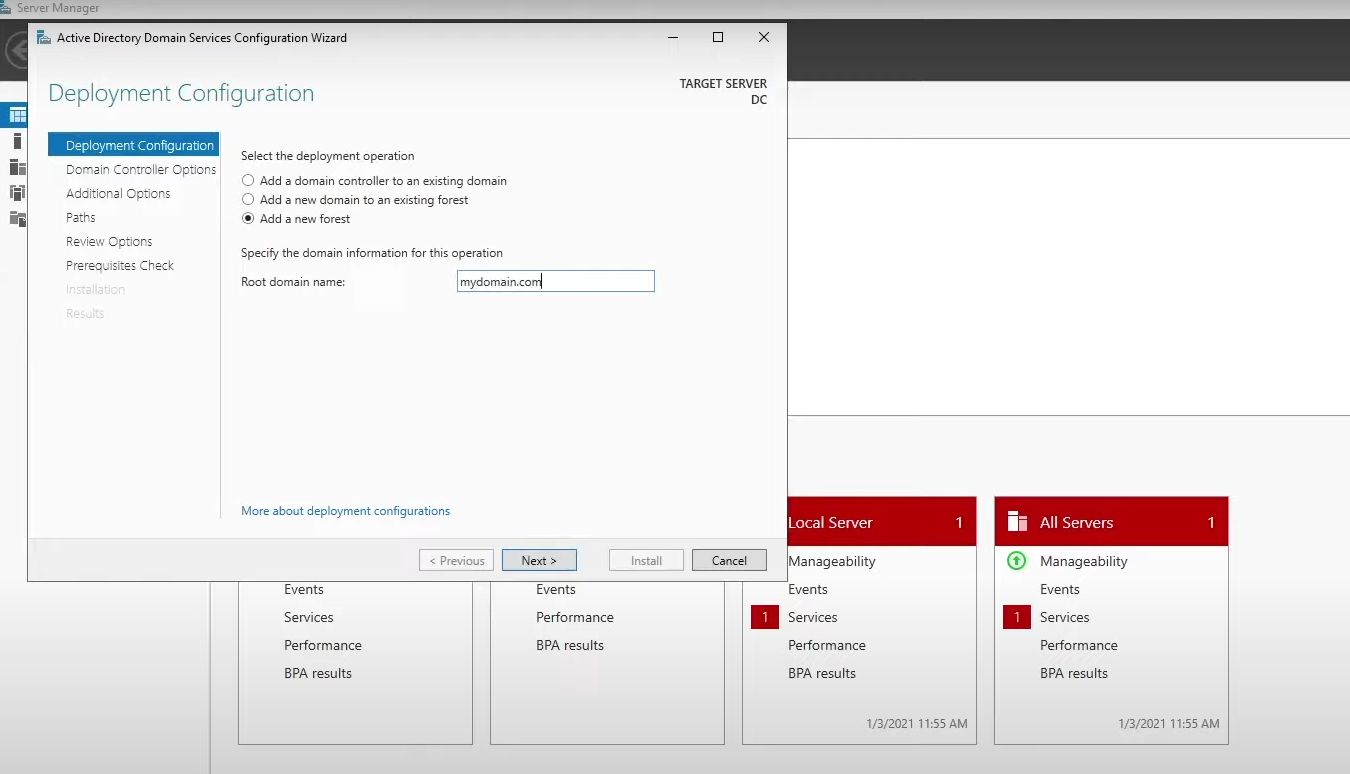Open Local Server icon in Server Manager sidebar
The width and height of the screenshot is (1350, 774).
pyautogui.click(x=17, y=141)
